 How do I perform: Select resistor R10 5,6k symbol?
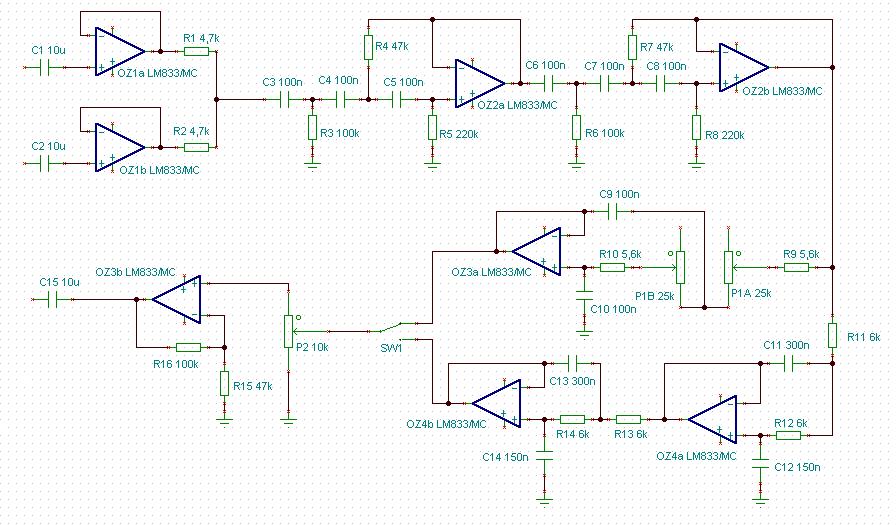tap(613, 267)
